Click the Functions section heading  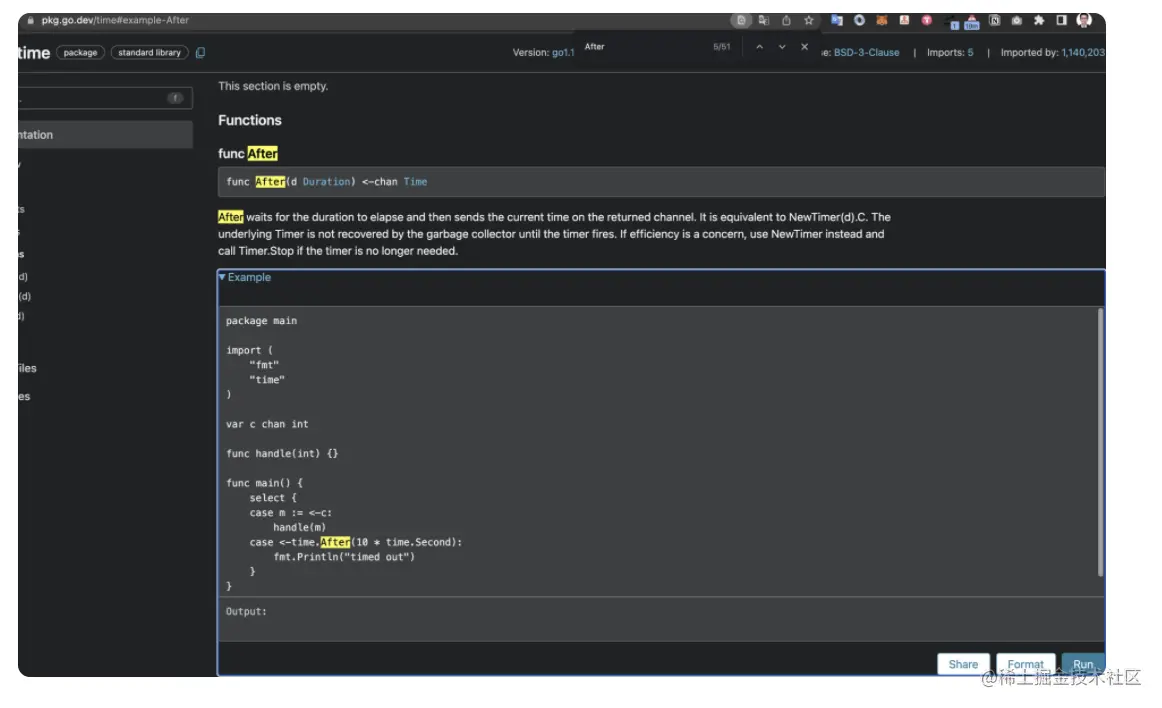(x=250, y=120)
